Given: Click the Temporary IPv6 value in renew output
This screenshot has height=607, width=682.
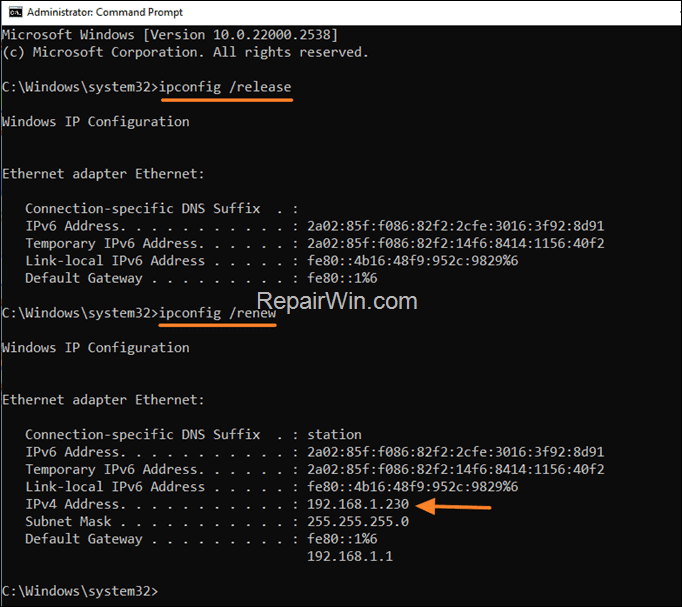Looking at the screenshot, I should point(455,469).
